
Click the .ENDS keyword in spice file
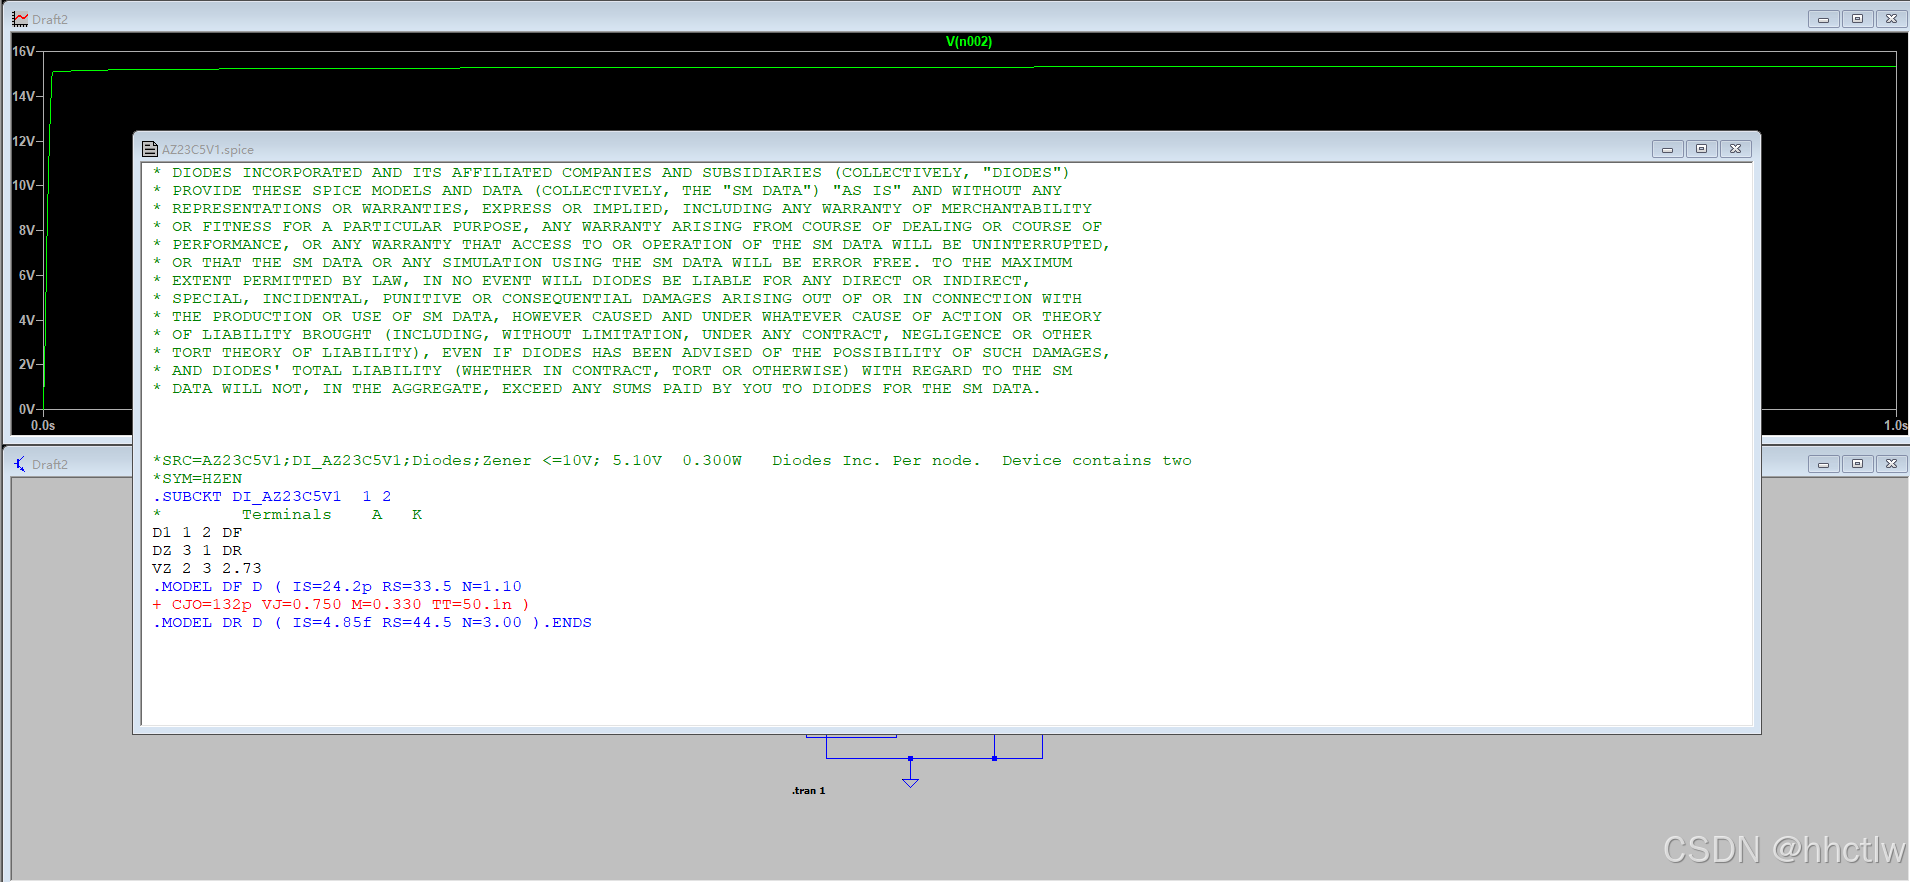tap(568, 623)
